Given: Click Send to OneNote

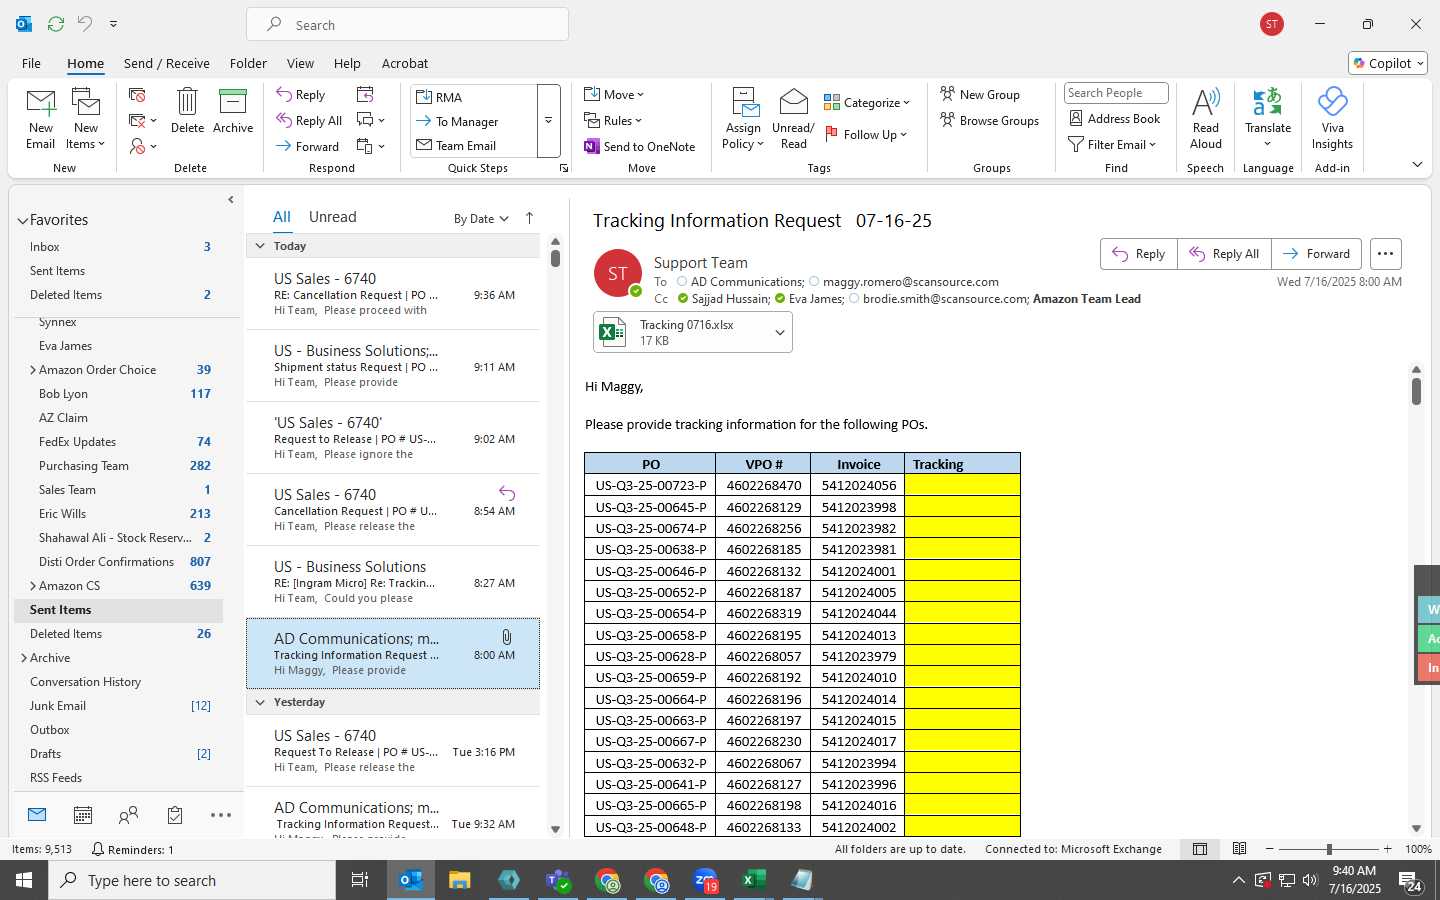Looking at the screenshot, I should pos(640,146).
